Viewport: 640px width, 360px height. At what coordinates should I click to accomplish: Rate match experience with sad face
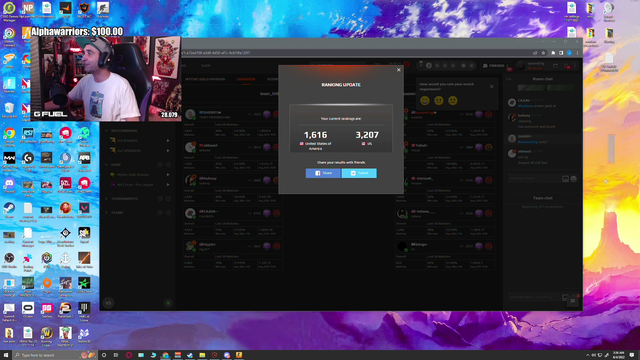(453, 100)
